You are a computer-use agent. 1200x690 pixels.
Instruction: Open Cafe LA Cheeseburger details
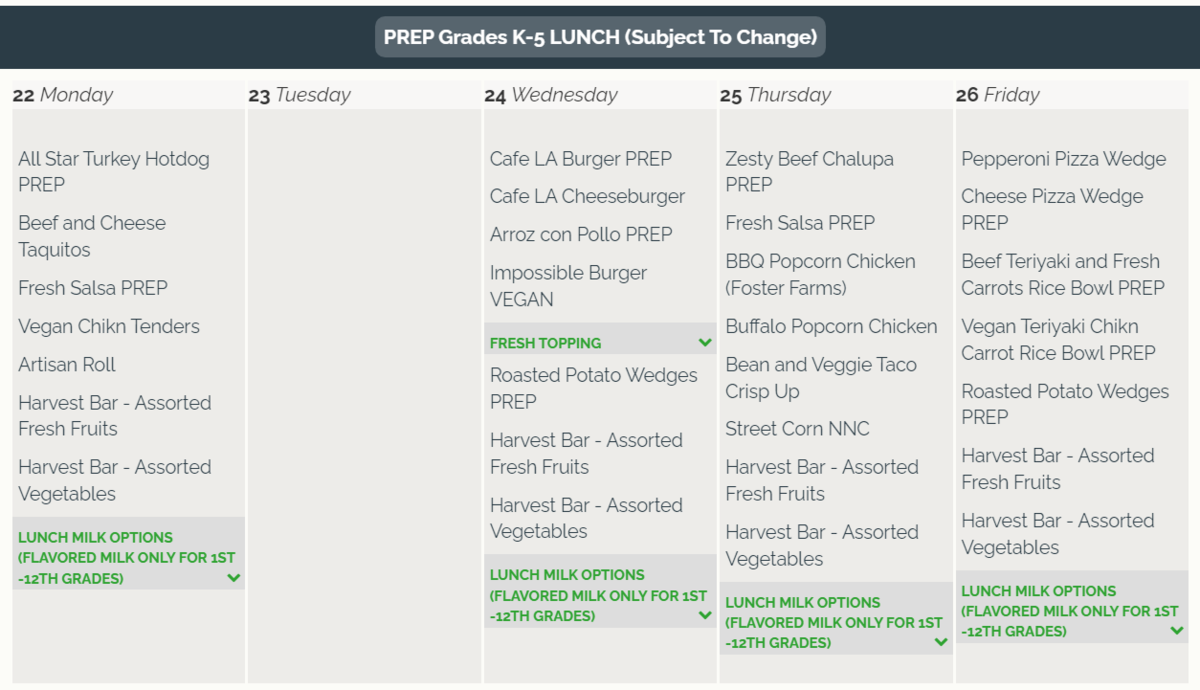point(587,197)
